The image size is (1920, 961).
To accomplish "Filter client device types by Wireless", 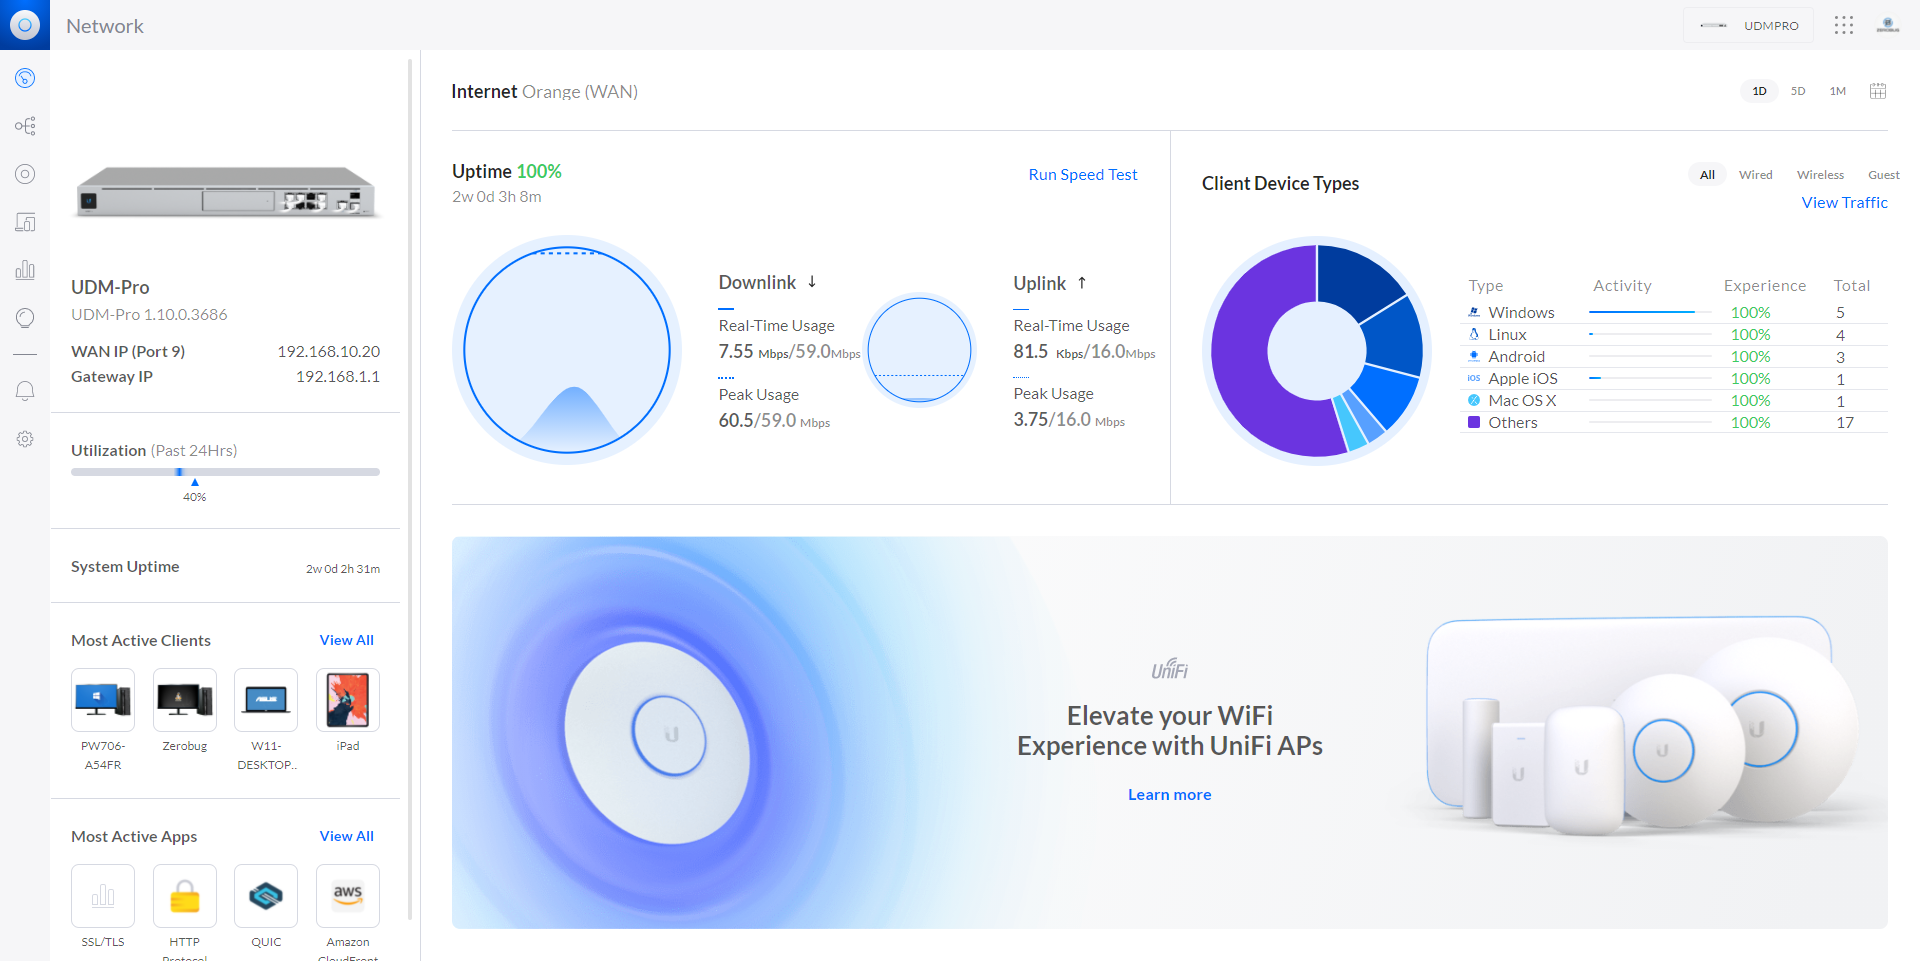I will tap(1820, 175).
